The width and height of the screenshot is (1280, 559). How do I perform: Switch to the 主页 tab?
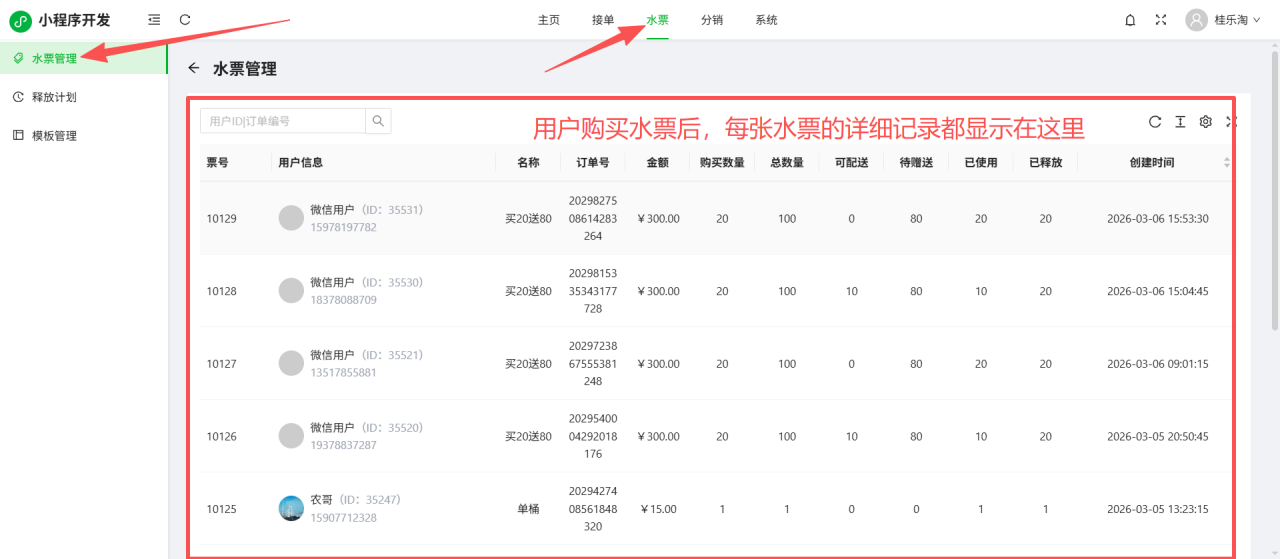click(x=549, y=20)
